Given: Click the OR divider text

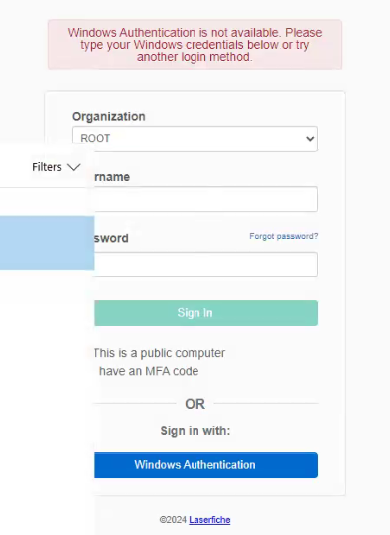Looking at the screenshot, I should point(195,404).
